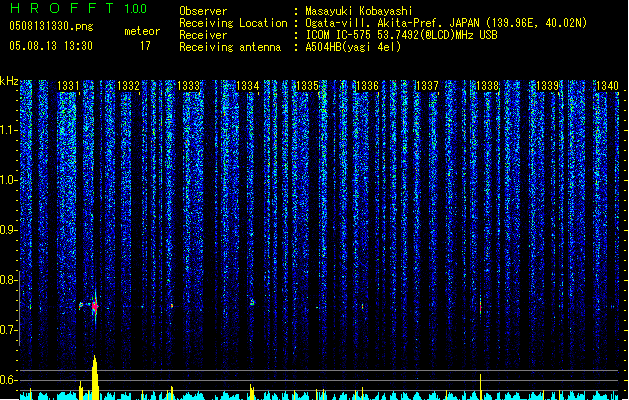The image size is (629, 400).
Task: Click the date stamp 05.08.13 13:30
Action: point(51,46)
